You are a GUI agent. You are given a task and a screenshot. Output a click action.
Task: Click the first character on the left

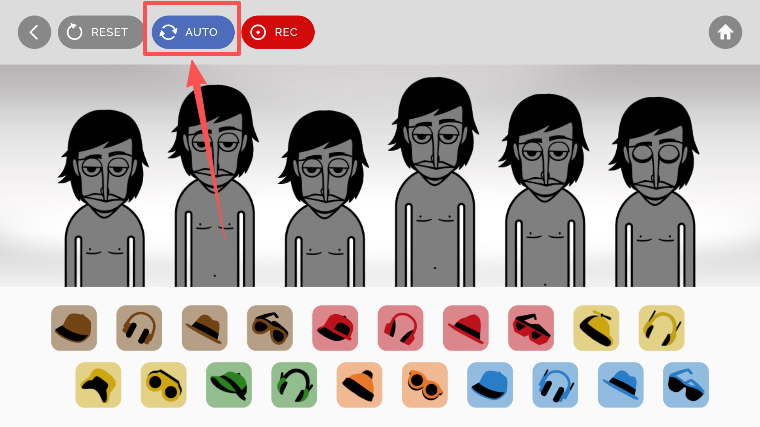click(104, 199)
